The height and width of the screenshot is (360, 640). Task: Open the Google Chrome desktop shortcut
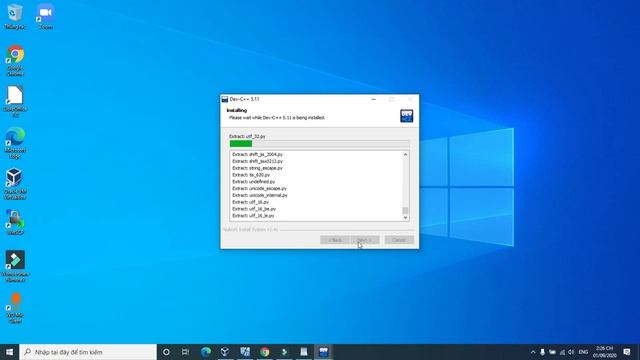15,60
